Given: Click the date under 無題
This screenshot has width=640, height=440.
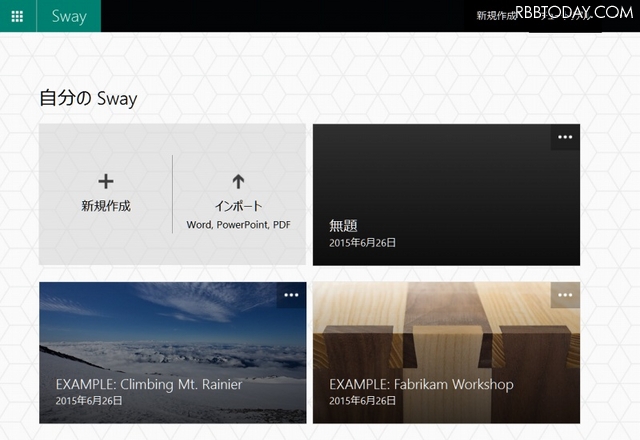Looking at the screenshot, I should (362, 243).
